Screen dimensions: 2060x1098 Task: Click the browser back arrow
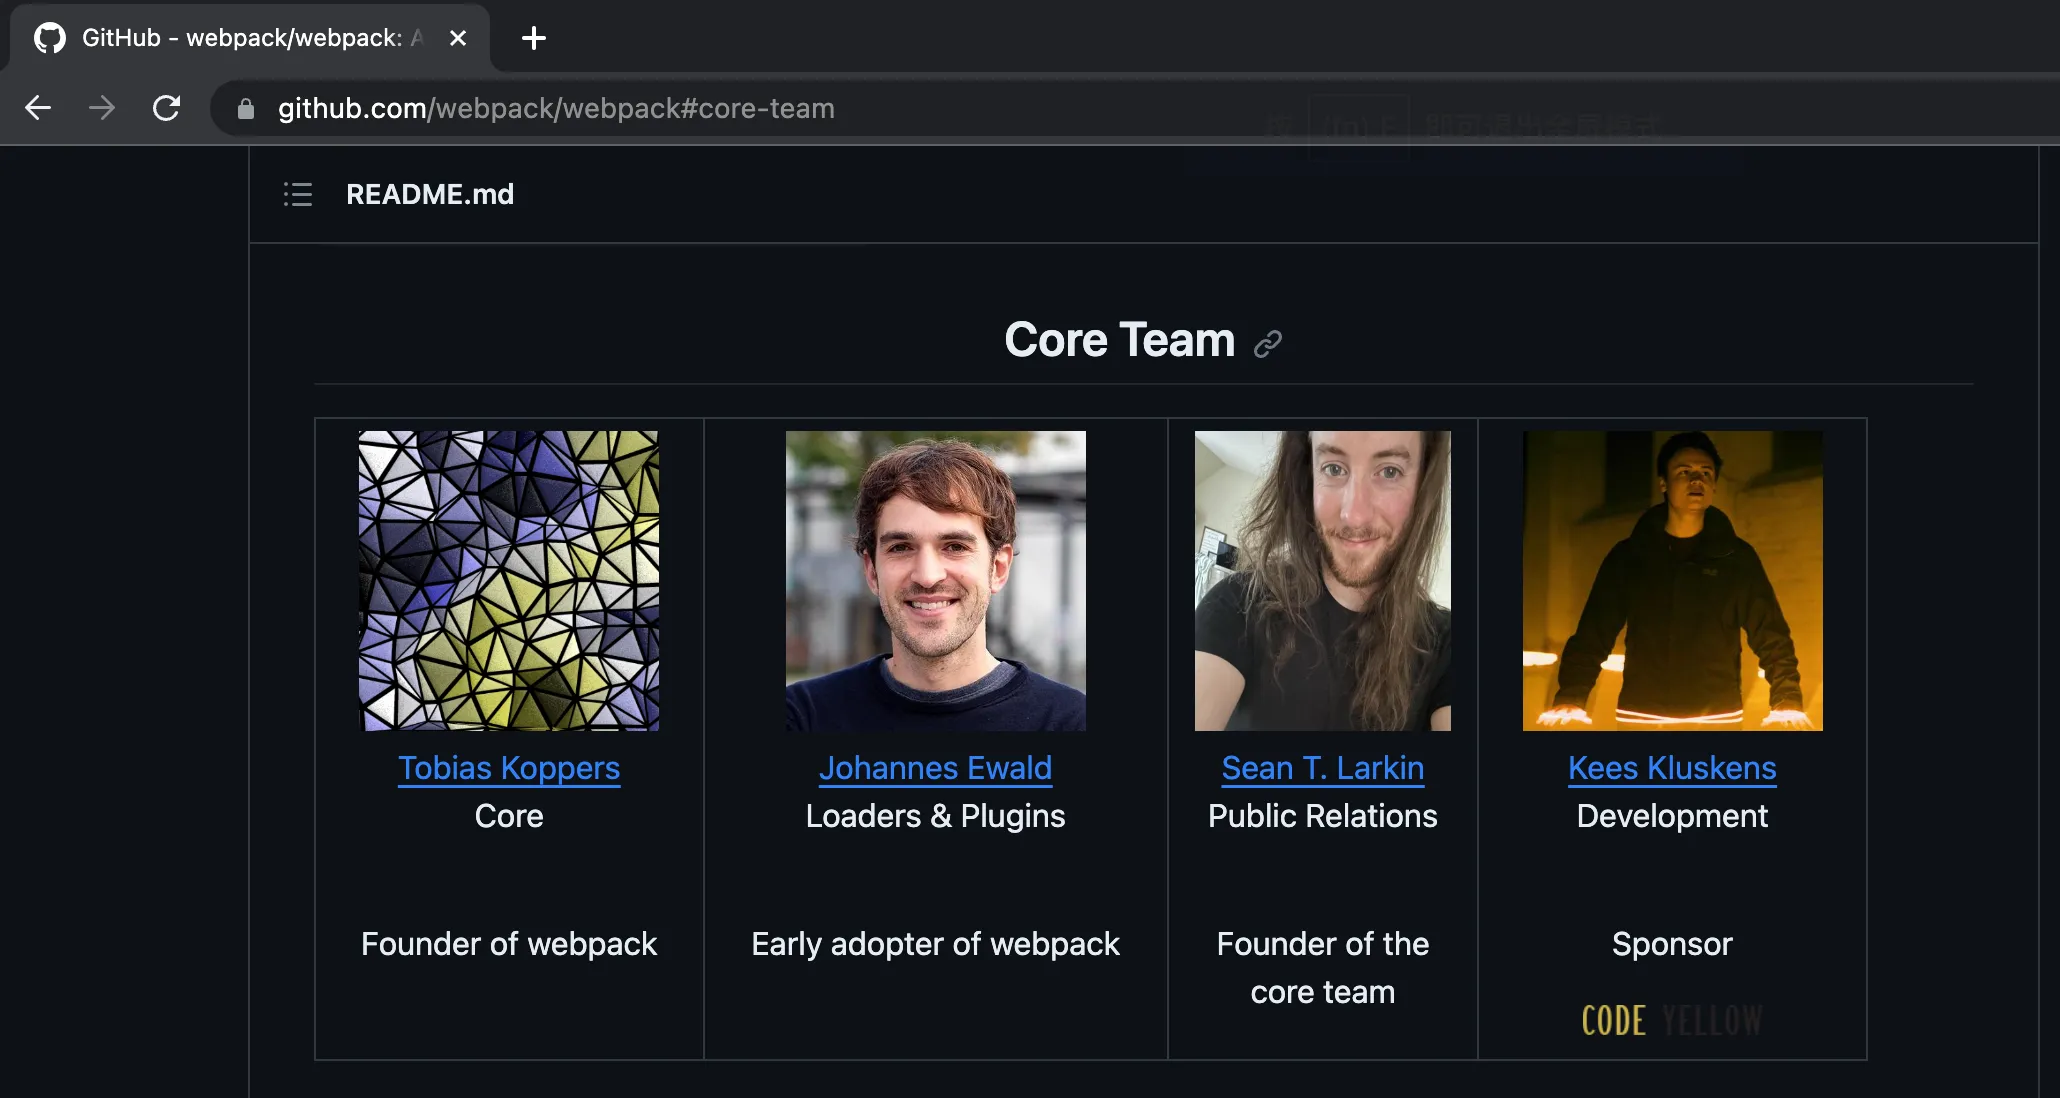tap(38, 108)
